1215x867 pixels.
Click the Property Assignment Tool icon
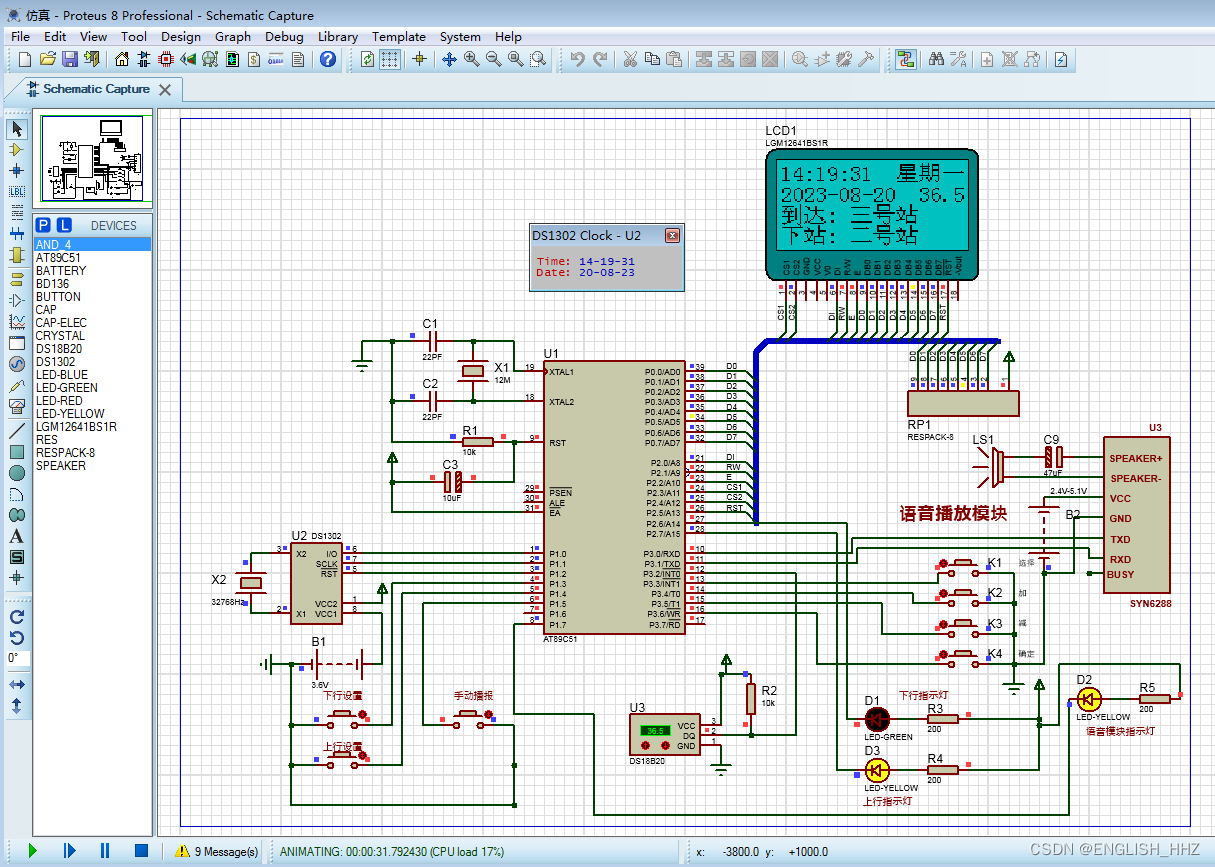(x=959, y=60)
